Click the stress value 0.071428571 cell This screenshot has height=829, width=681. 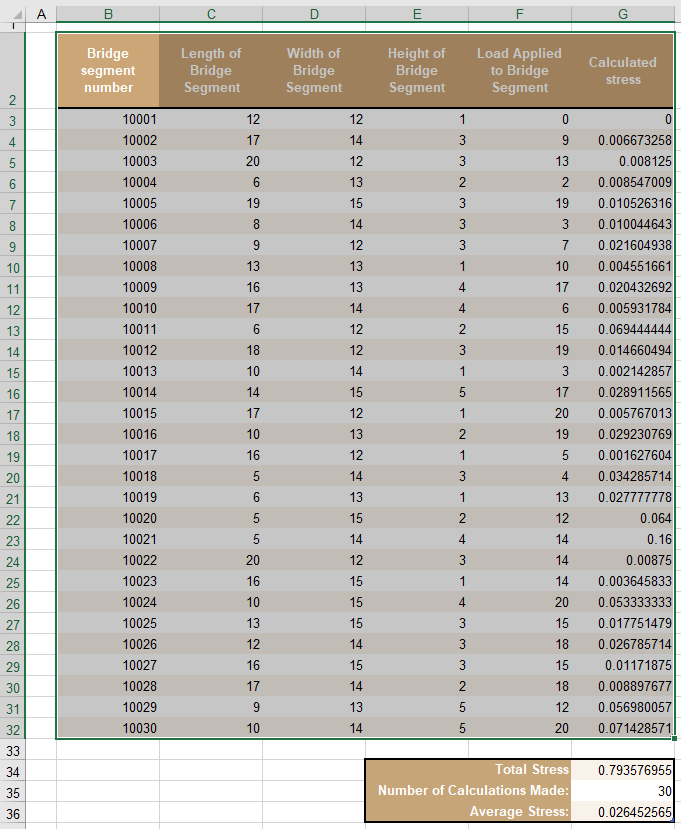tap(623, 728)
